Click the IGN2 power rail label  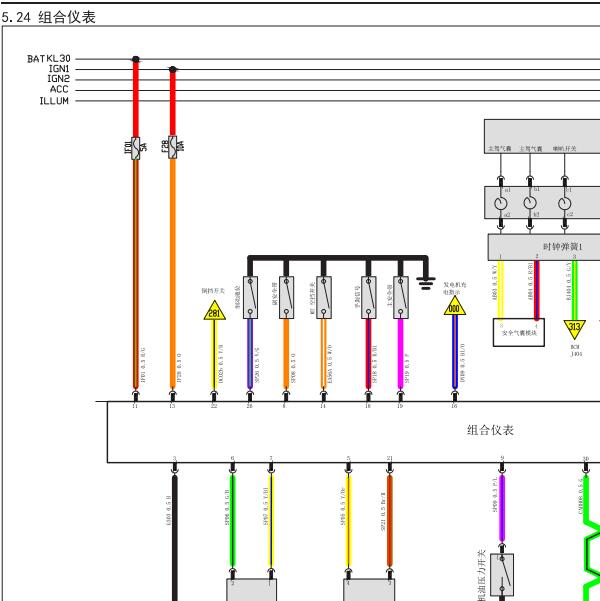click(x=59, y=79)
